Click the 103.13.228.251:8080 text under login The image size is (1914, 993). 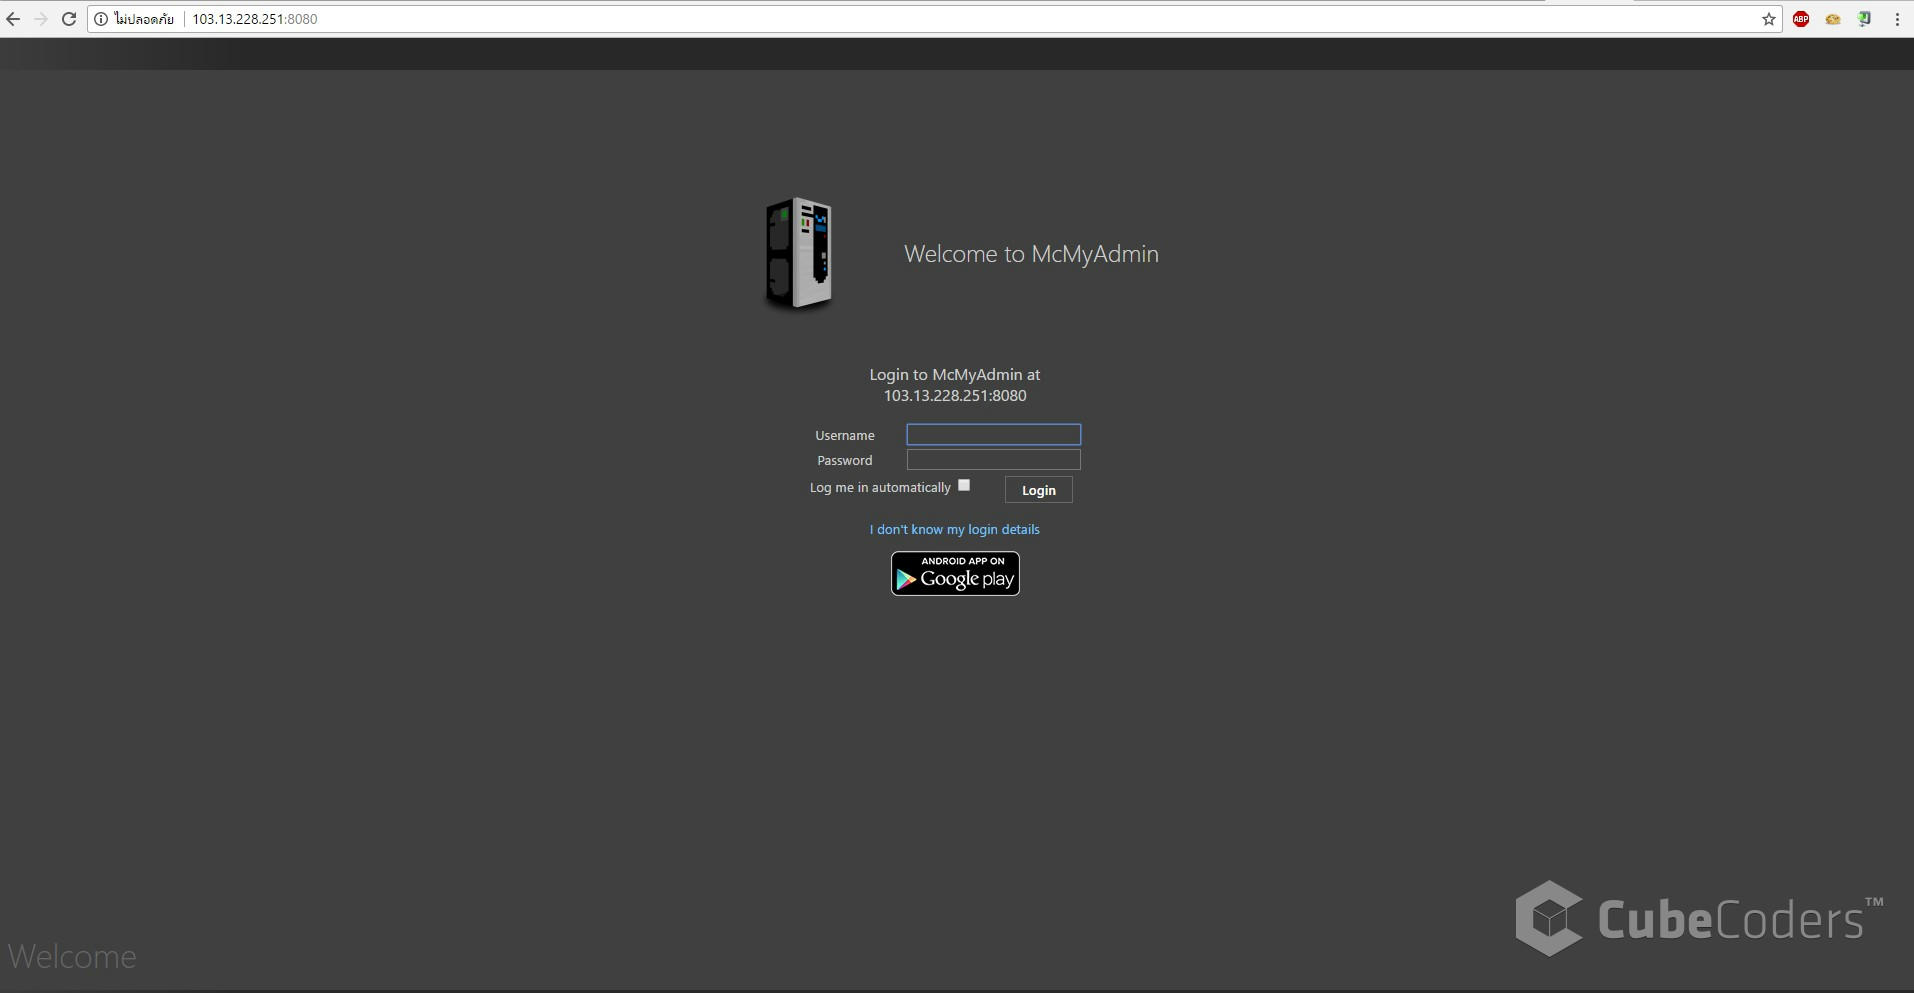(x=955, y=396)
